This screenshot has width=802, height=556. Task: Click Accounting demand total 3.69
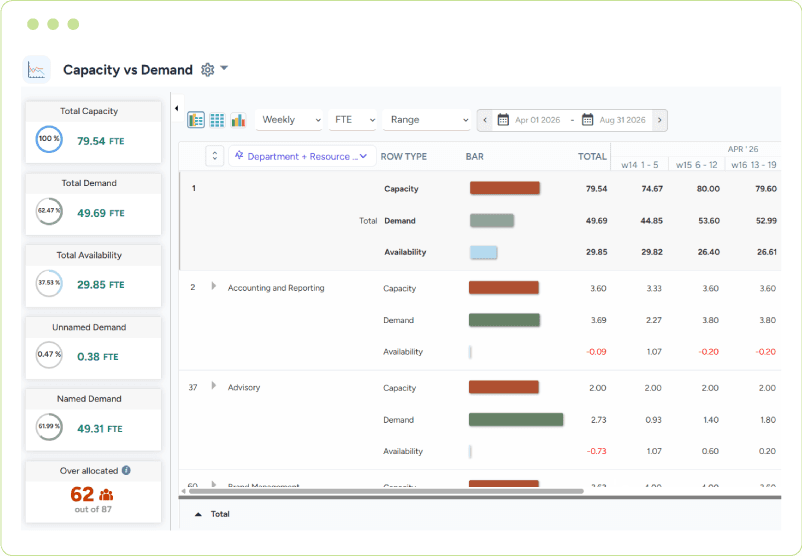click(x=598, y=320)
